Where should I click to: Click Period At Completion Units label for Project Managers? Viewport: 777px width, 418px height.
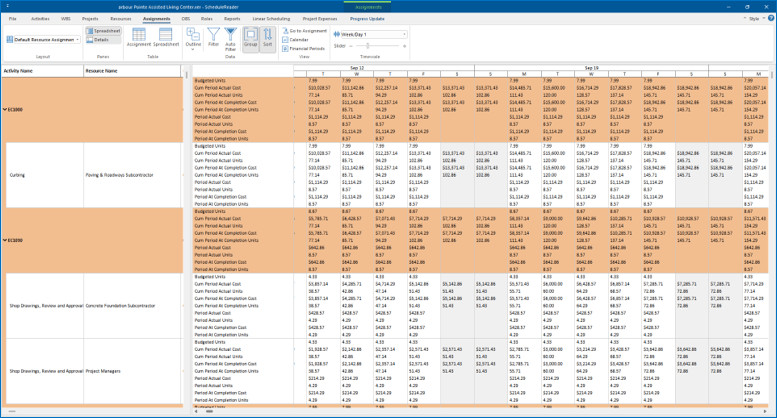221,400
